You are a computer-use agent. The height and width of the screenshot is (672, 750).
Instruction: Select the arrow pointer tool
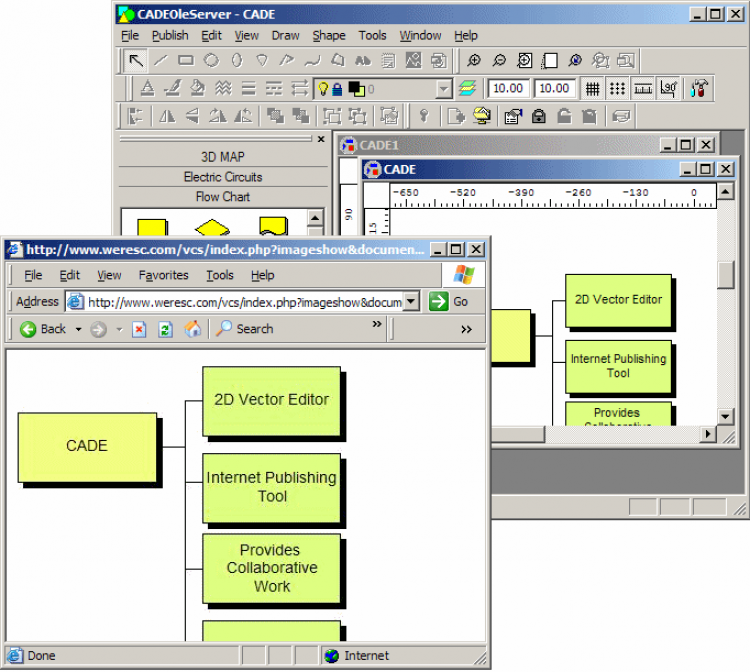click(136, 61)
